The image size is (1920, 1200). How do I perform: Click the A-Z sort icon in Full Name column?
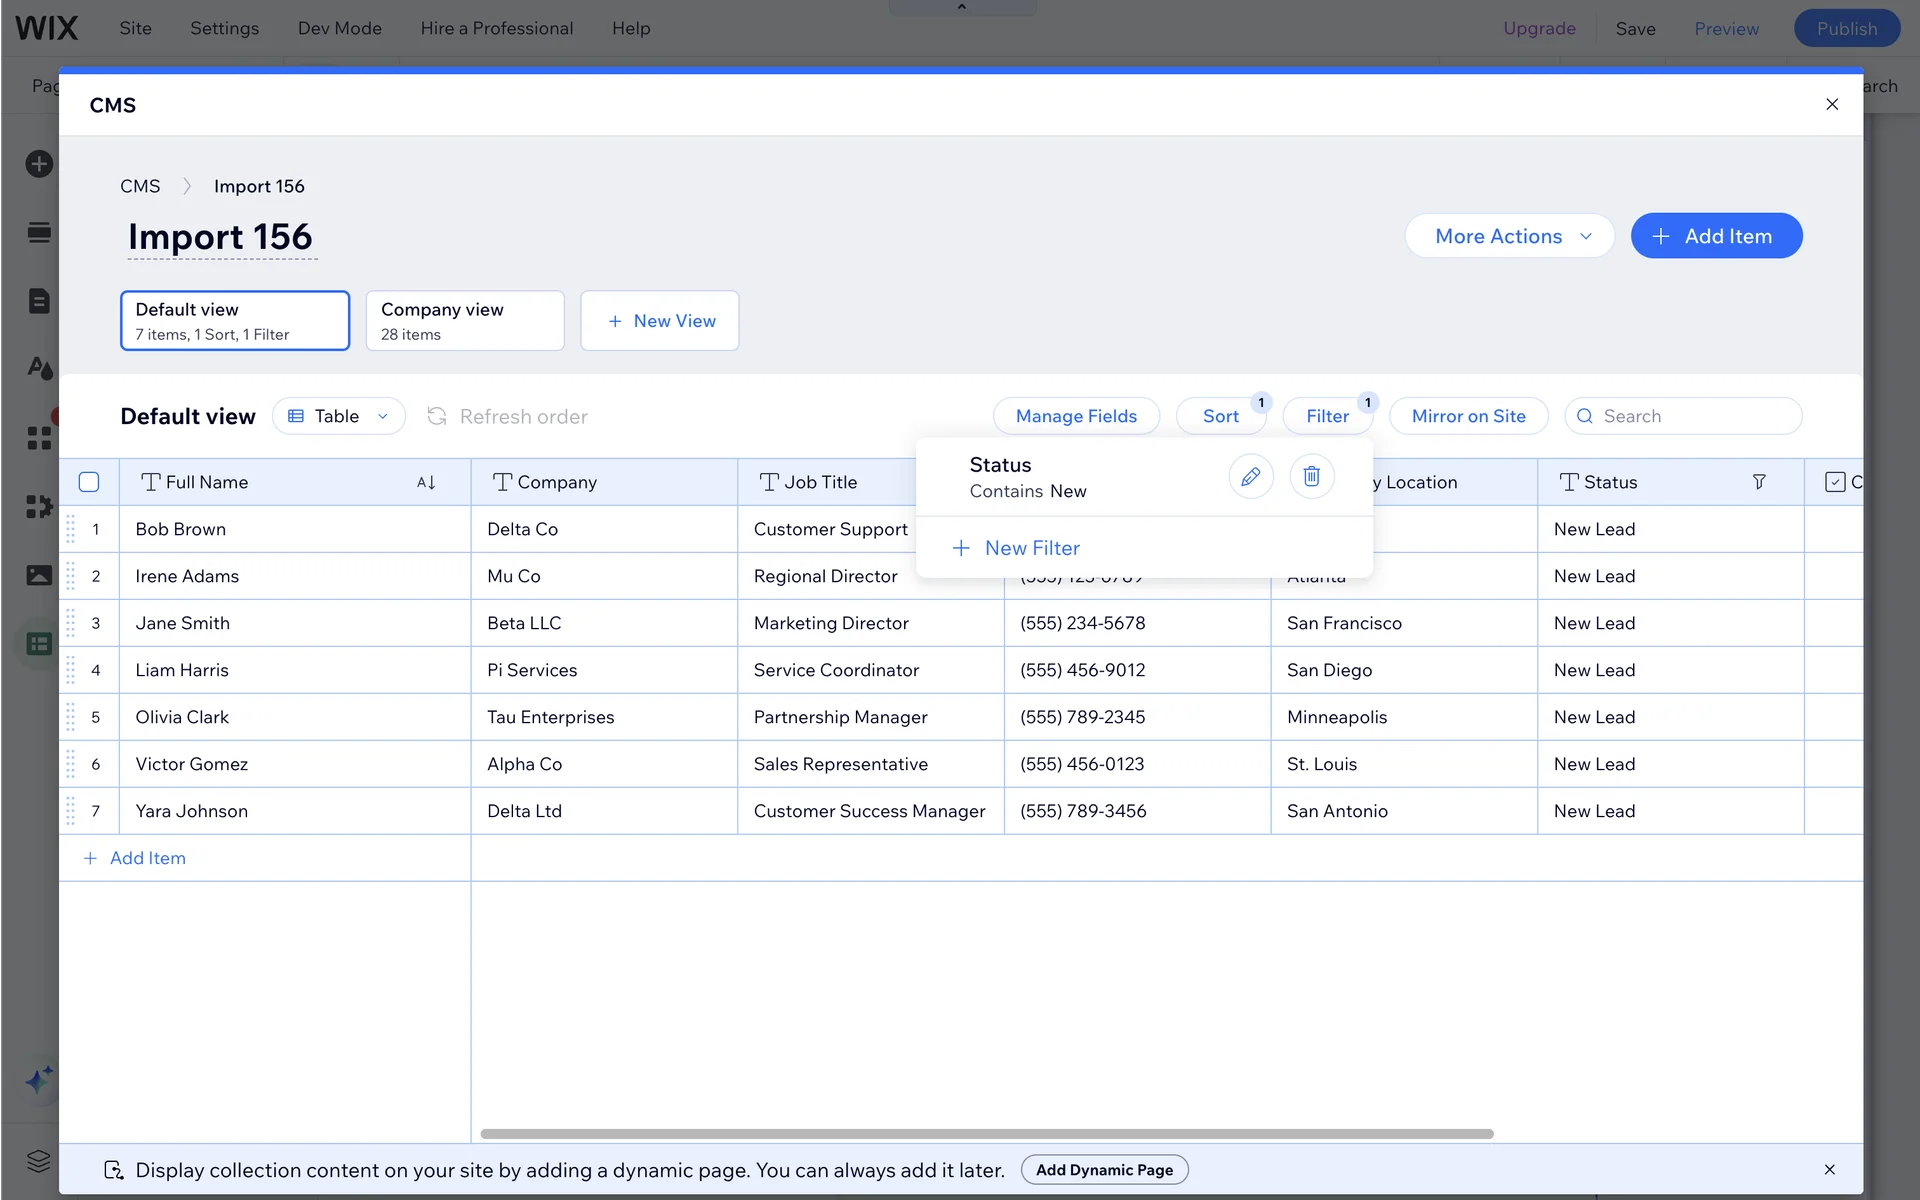pos(426,482)
